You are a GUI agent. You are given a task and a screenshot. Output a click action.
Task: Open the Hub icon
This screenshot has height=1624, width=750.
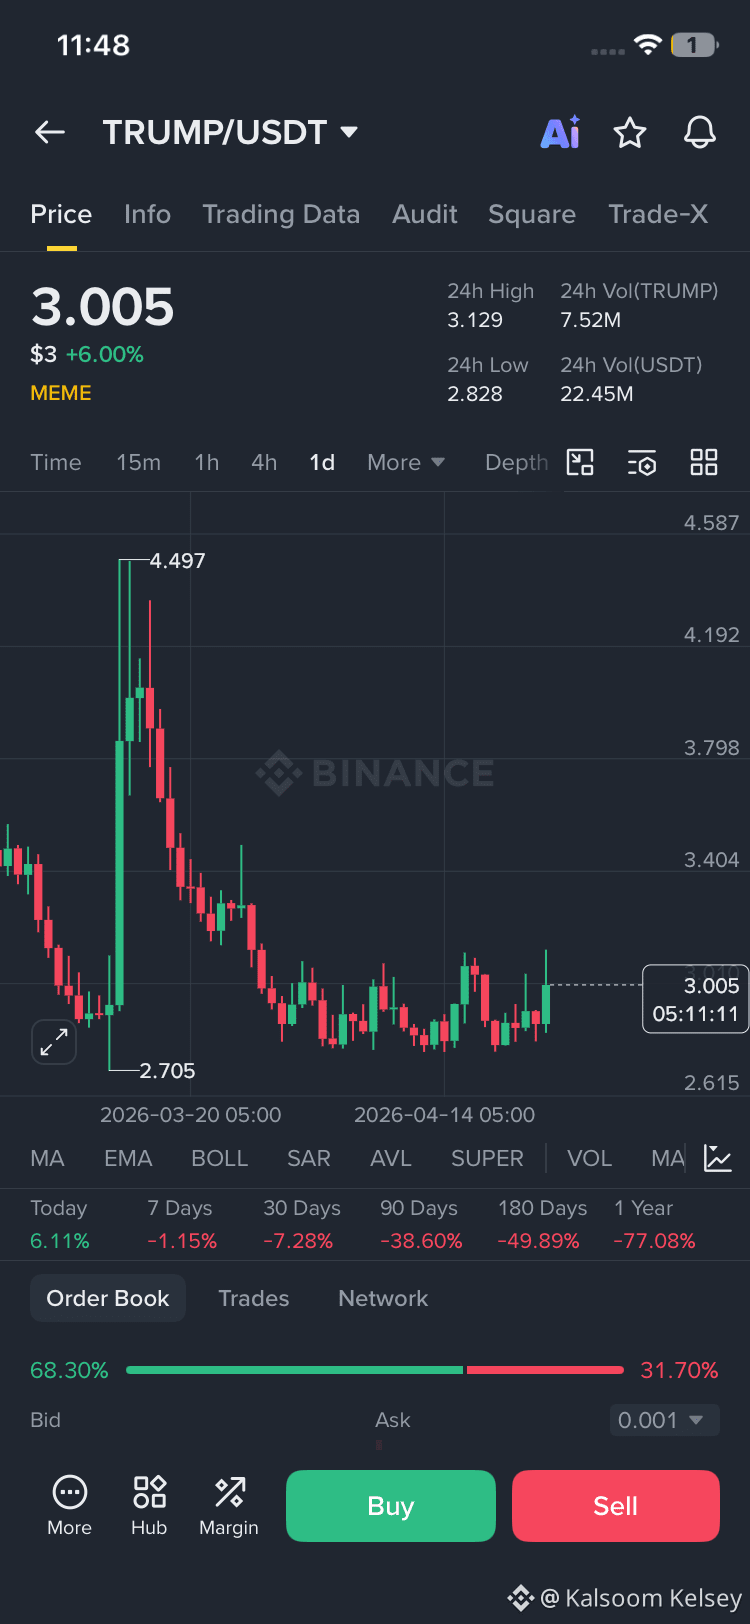click(x=149, y=1506)
